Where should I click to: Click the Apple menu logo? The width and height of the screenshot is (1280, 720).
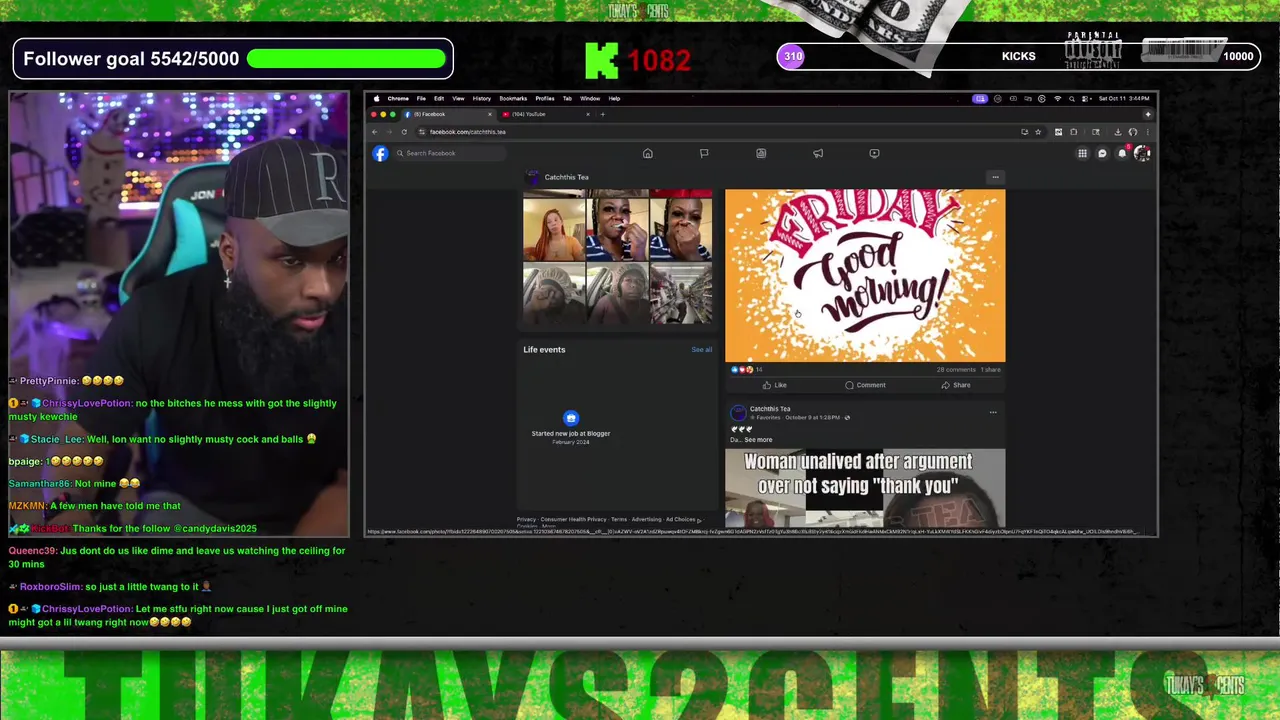(377, 98)
